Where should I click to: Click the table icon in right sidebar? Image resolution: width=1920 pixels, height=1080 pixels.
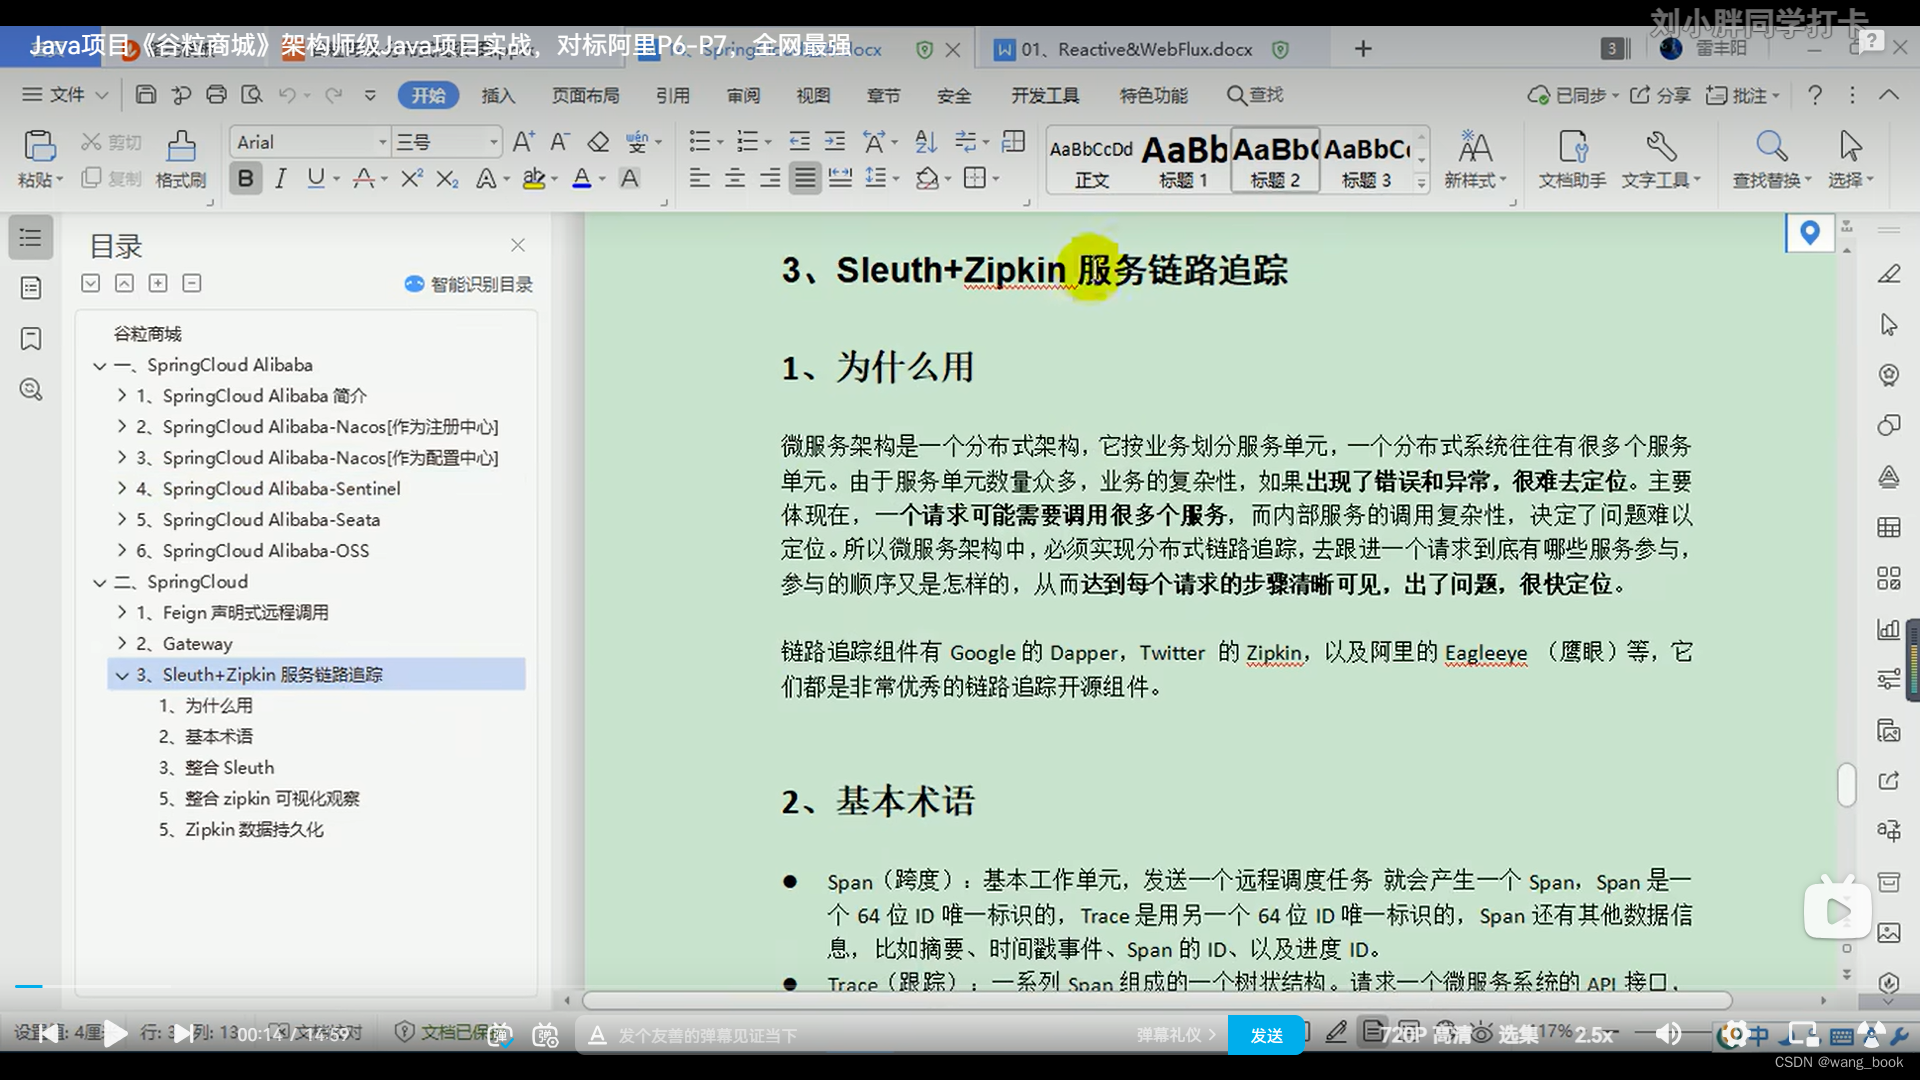pos(1889,528)
